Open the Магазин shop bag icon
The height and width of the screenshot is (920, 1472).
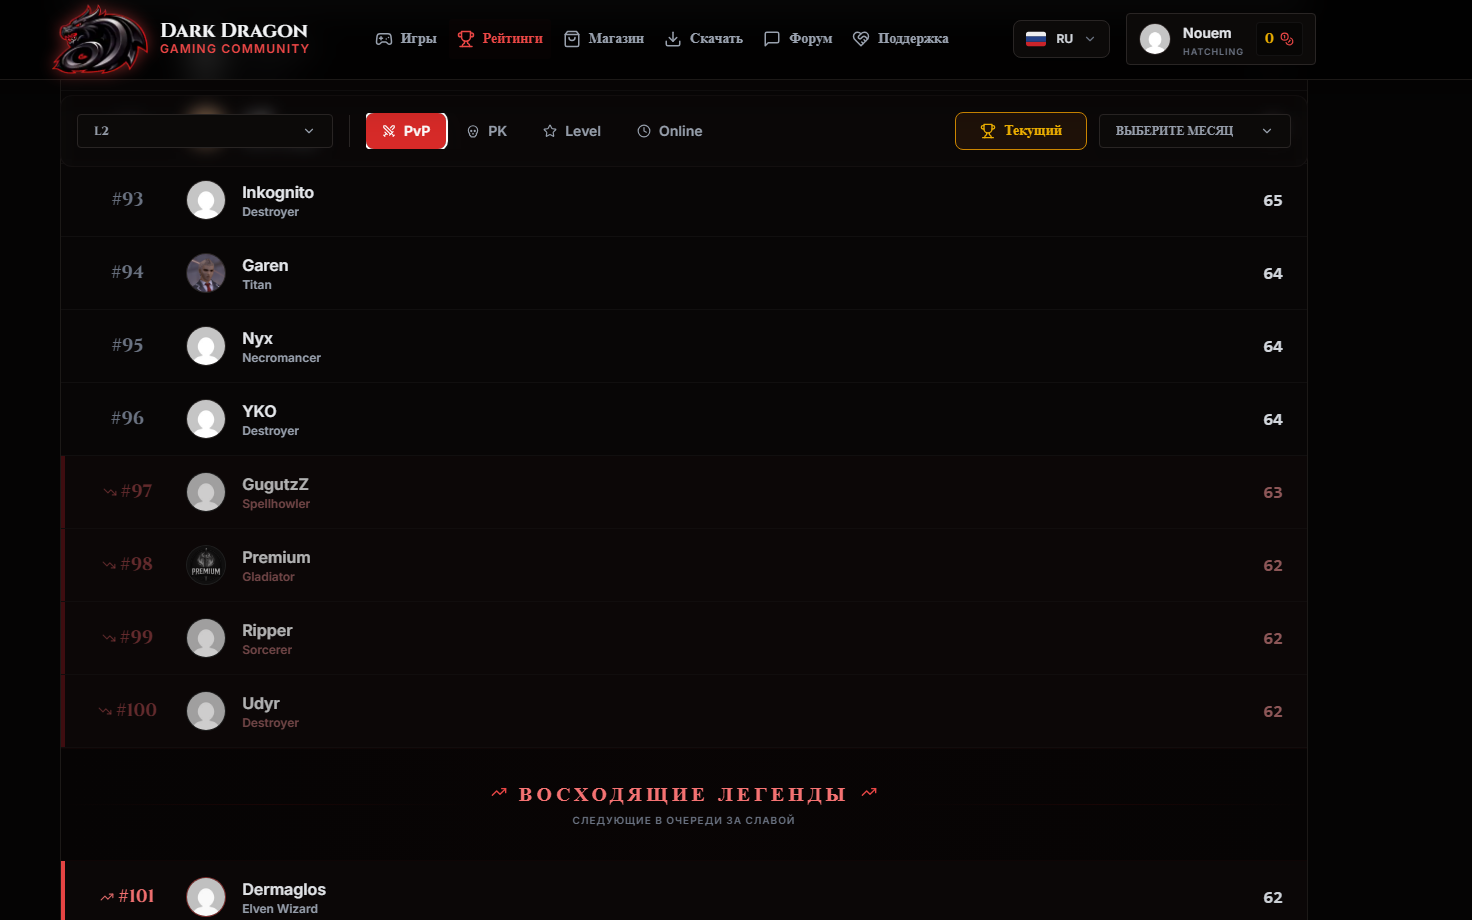pyautogui.click(x=572, y=39)
